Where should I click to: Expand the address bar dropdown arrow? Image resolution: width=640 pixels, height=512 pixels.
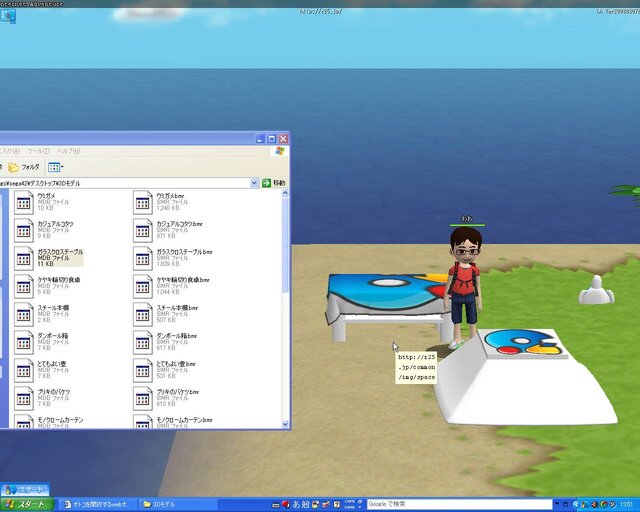[x=255, y=184]
